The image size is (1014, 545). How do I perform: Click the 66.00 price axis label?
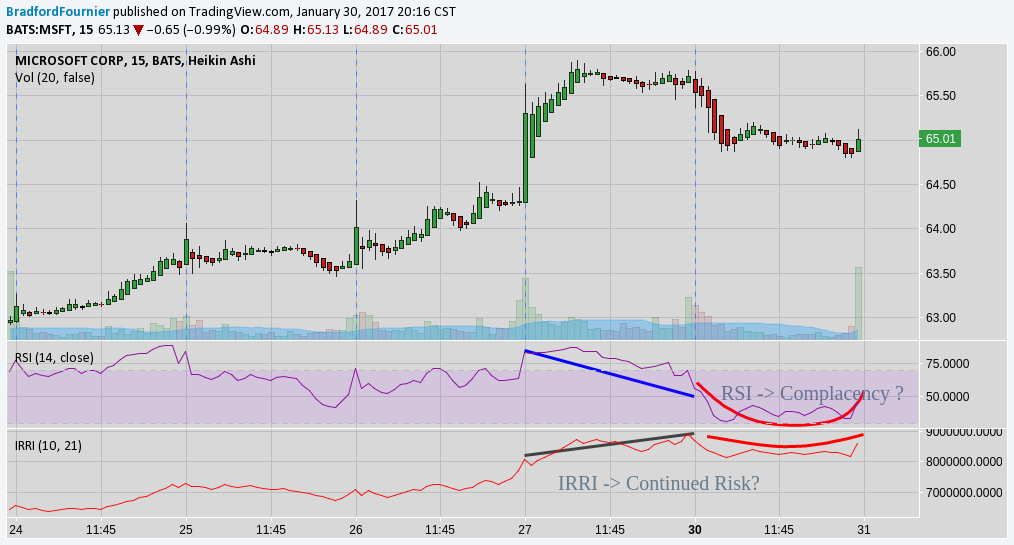940,52
